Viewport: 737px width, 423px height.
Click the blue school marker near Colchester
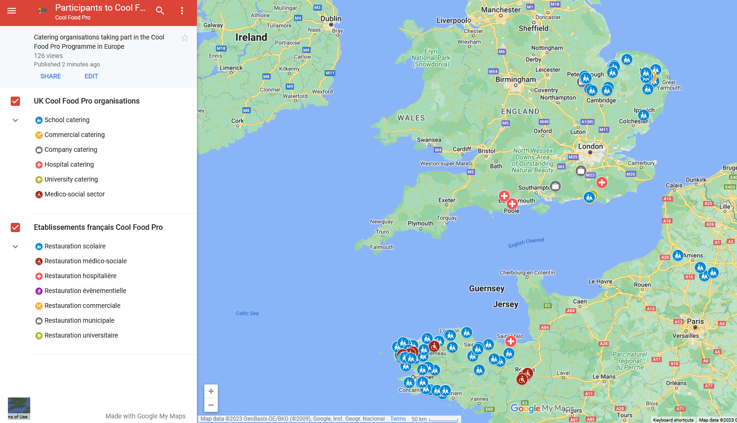(x=644, y=115)
